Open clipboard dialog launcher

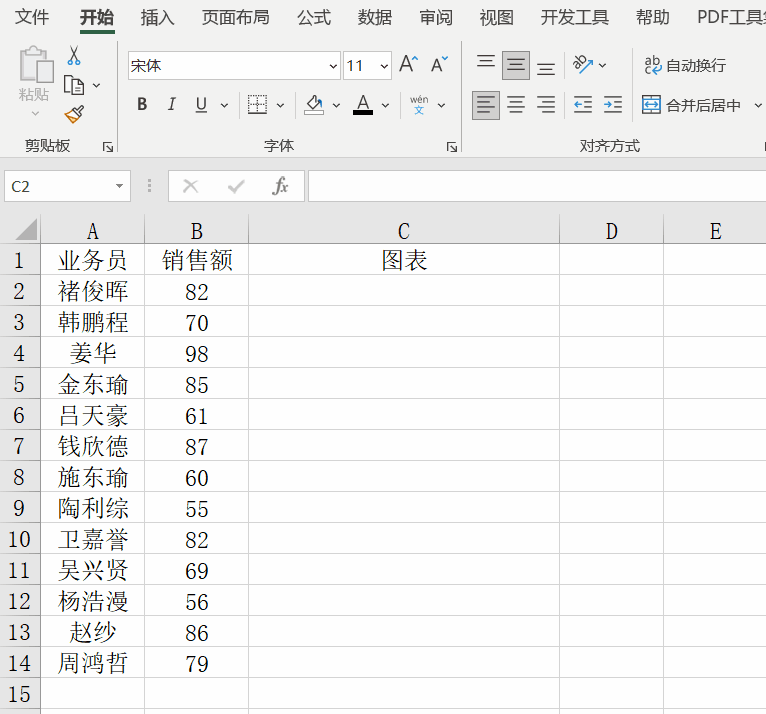click(x=107, y=147)
